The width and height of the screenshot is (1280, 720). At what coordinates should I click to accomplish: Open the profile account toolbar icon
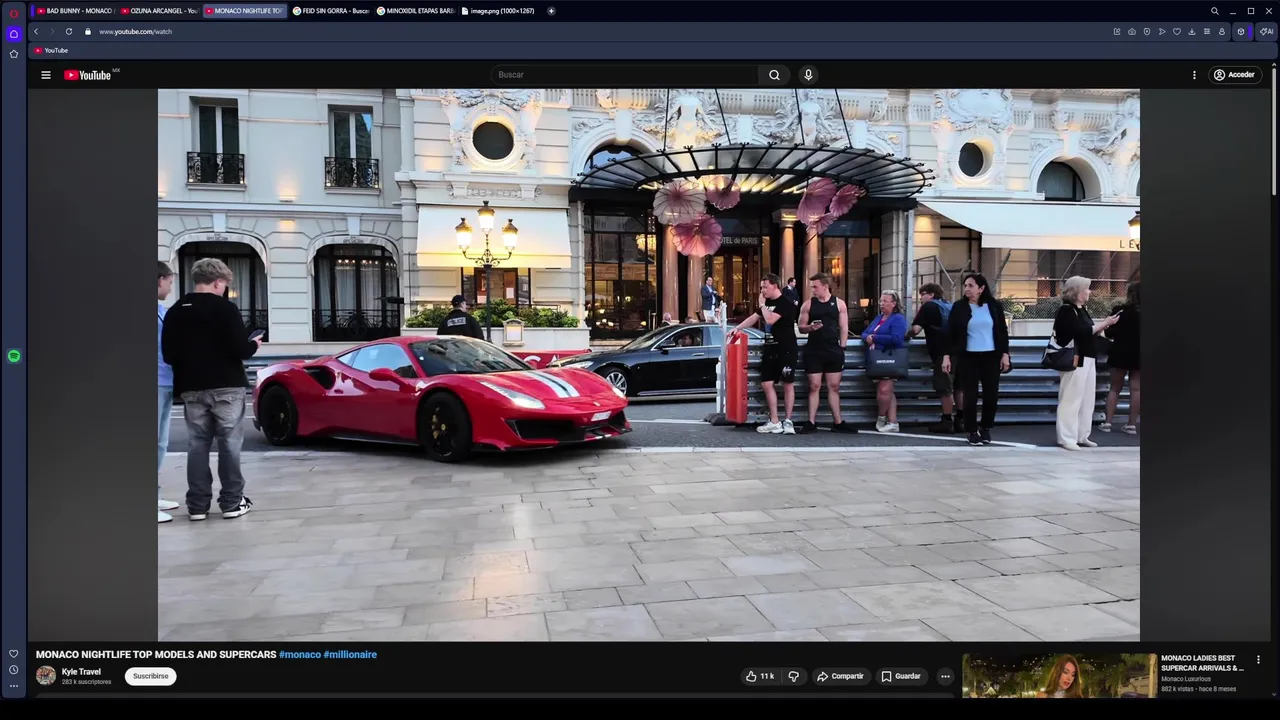(x=1222, y=32)
